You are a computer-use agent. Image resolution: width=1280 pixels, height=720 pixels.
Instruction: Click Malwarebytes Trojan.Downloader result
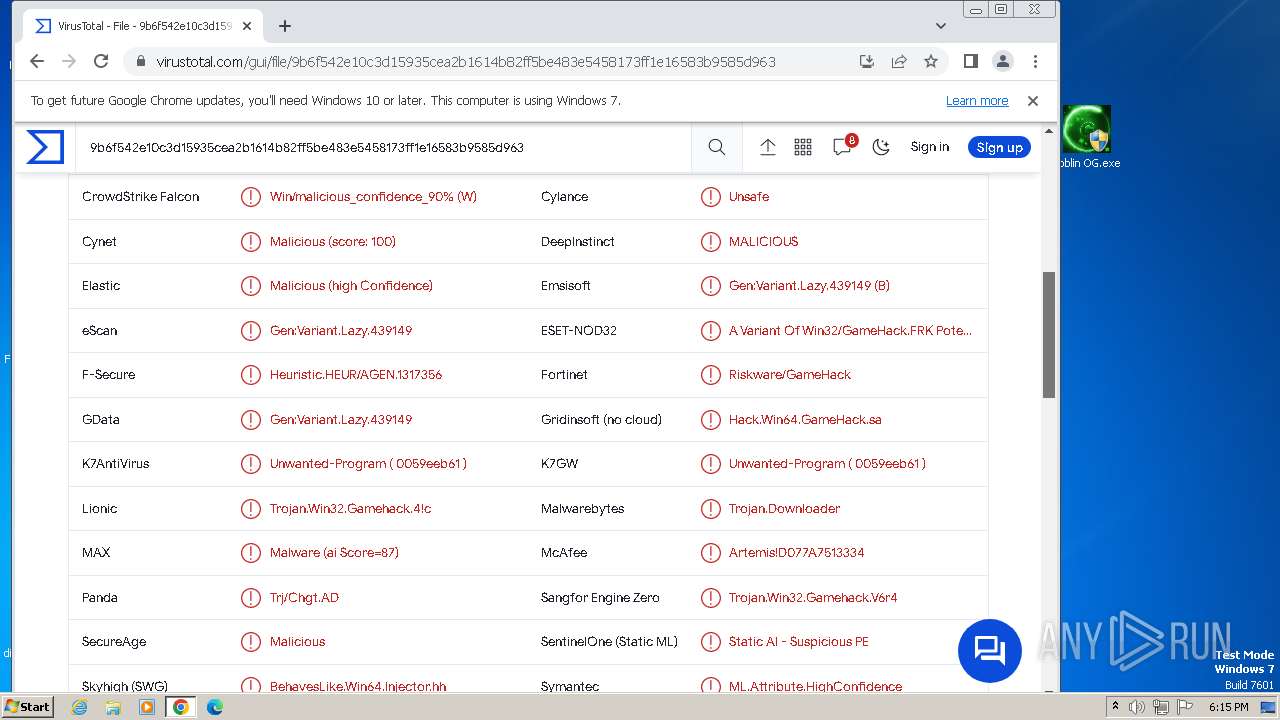click(x=785, y=508)
